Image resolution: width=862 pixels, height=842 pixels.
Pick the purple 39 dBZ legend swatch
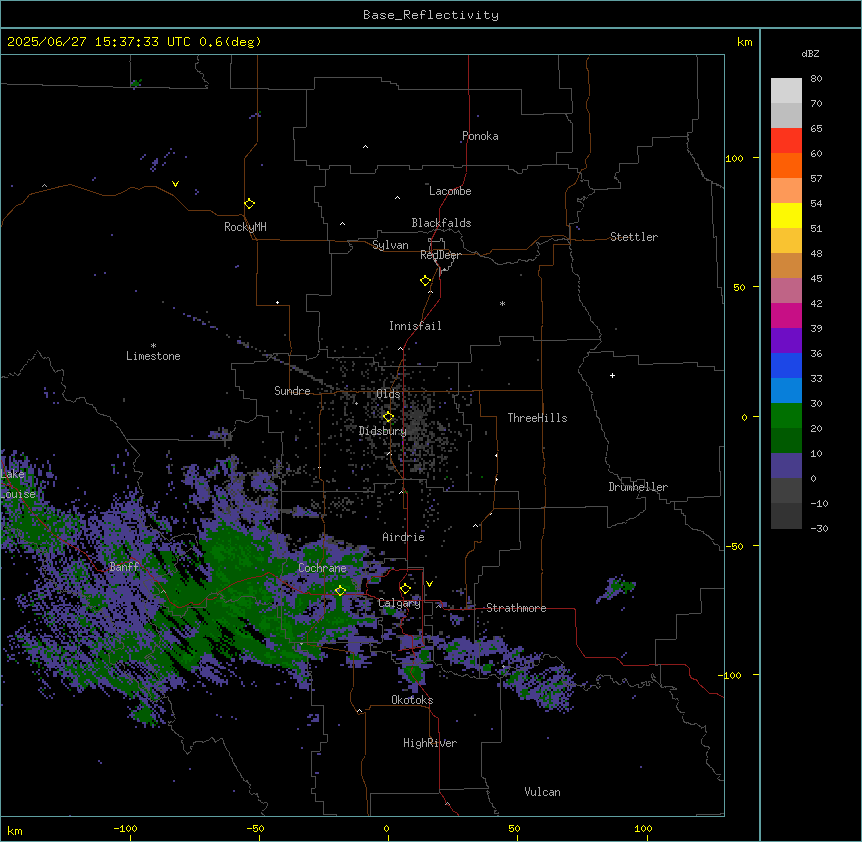786,341
